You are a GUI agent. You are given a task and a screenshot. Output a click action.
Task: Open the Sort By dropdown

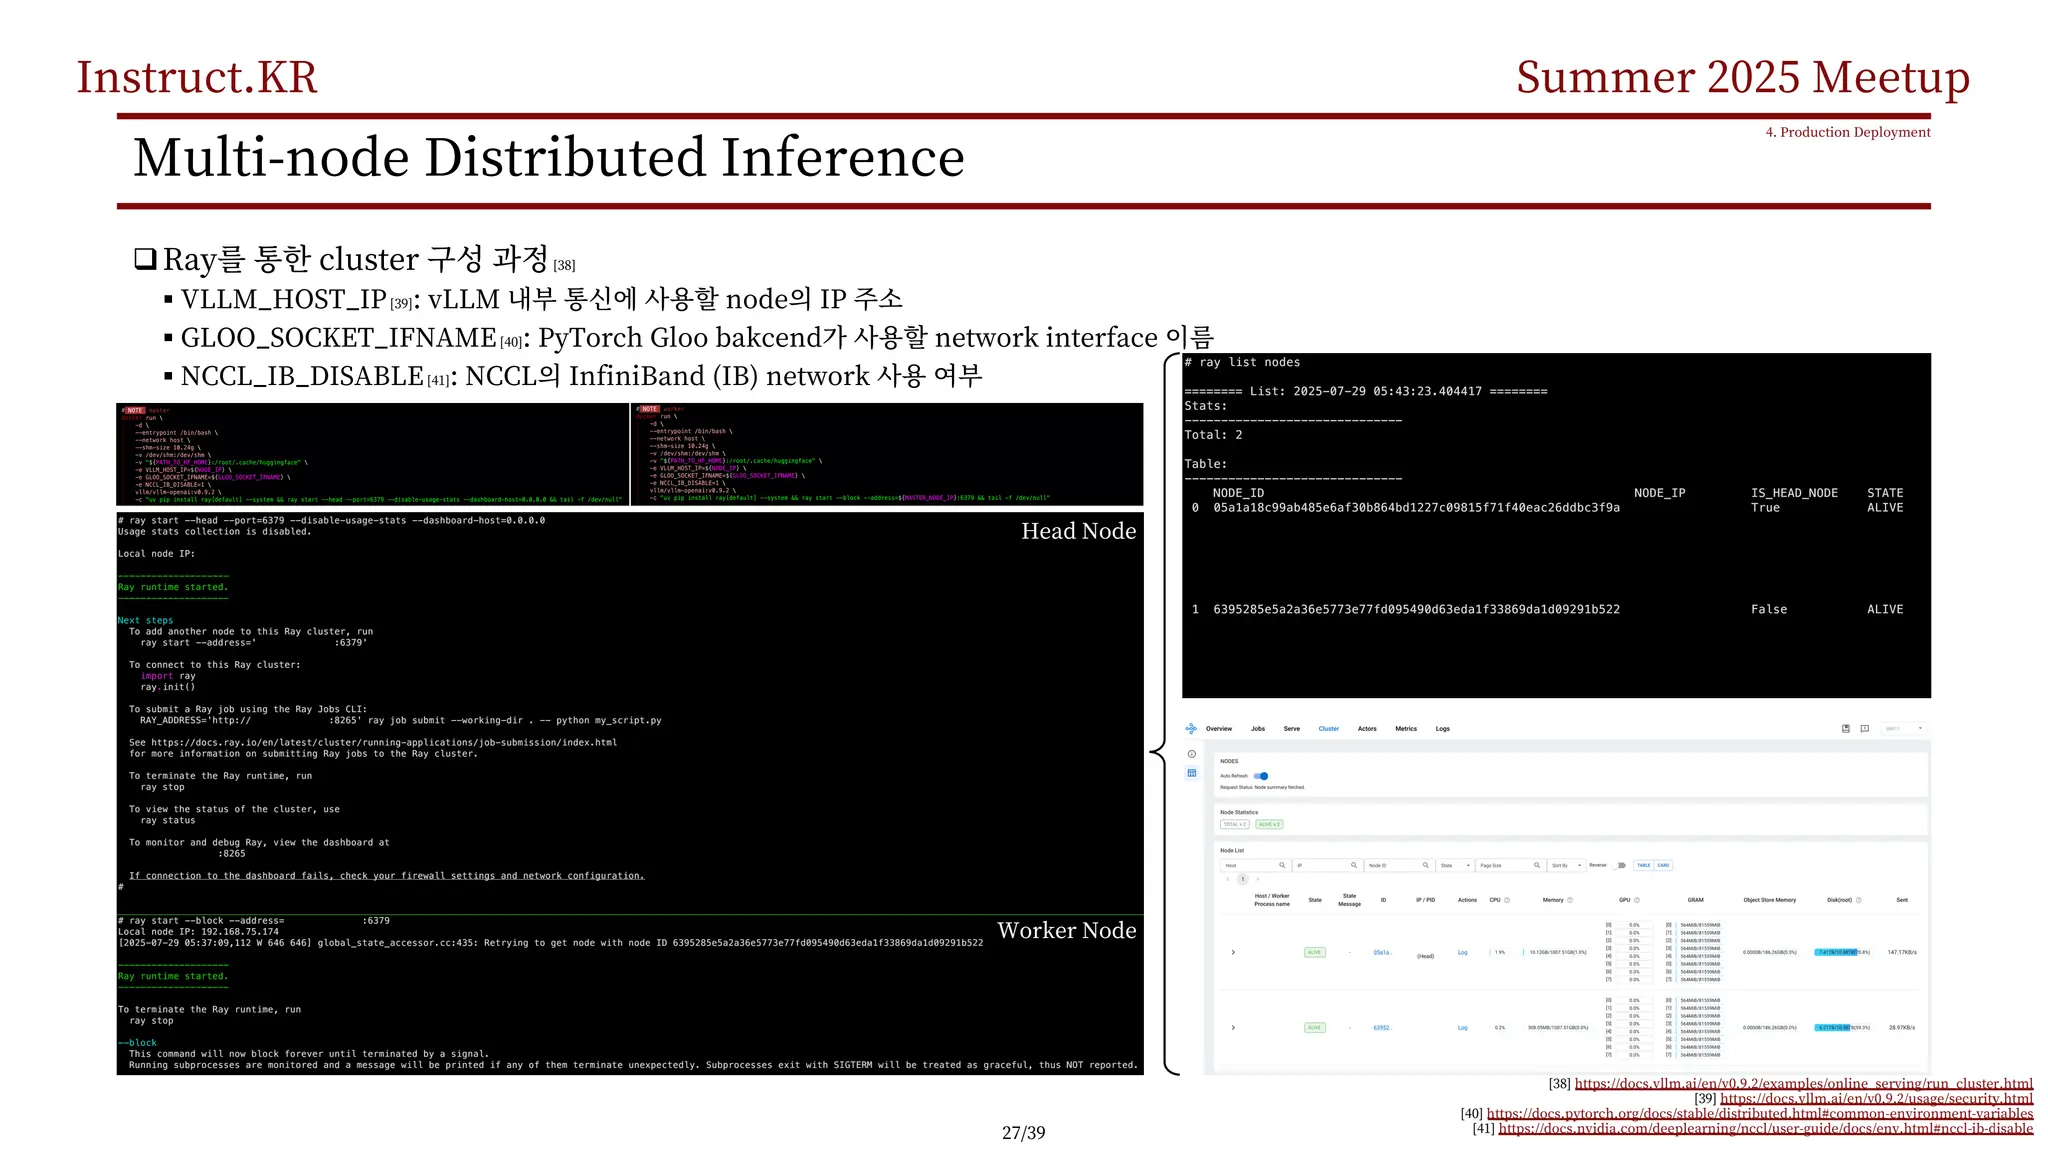point(1567,865)
